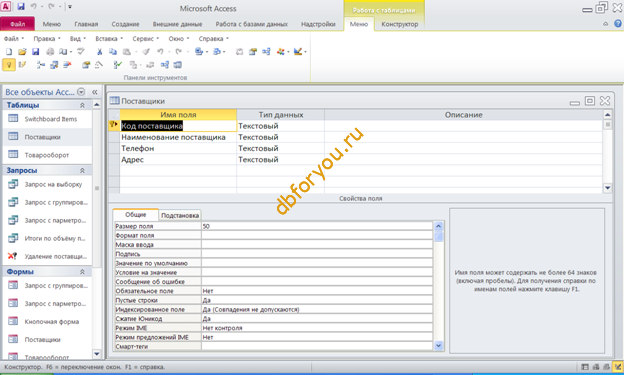Click the Save icon in the title bar
This screenshot has width=624, height=375.
pos(21,6)
